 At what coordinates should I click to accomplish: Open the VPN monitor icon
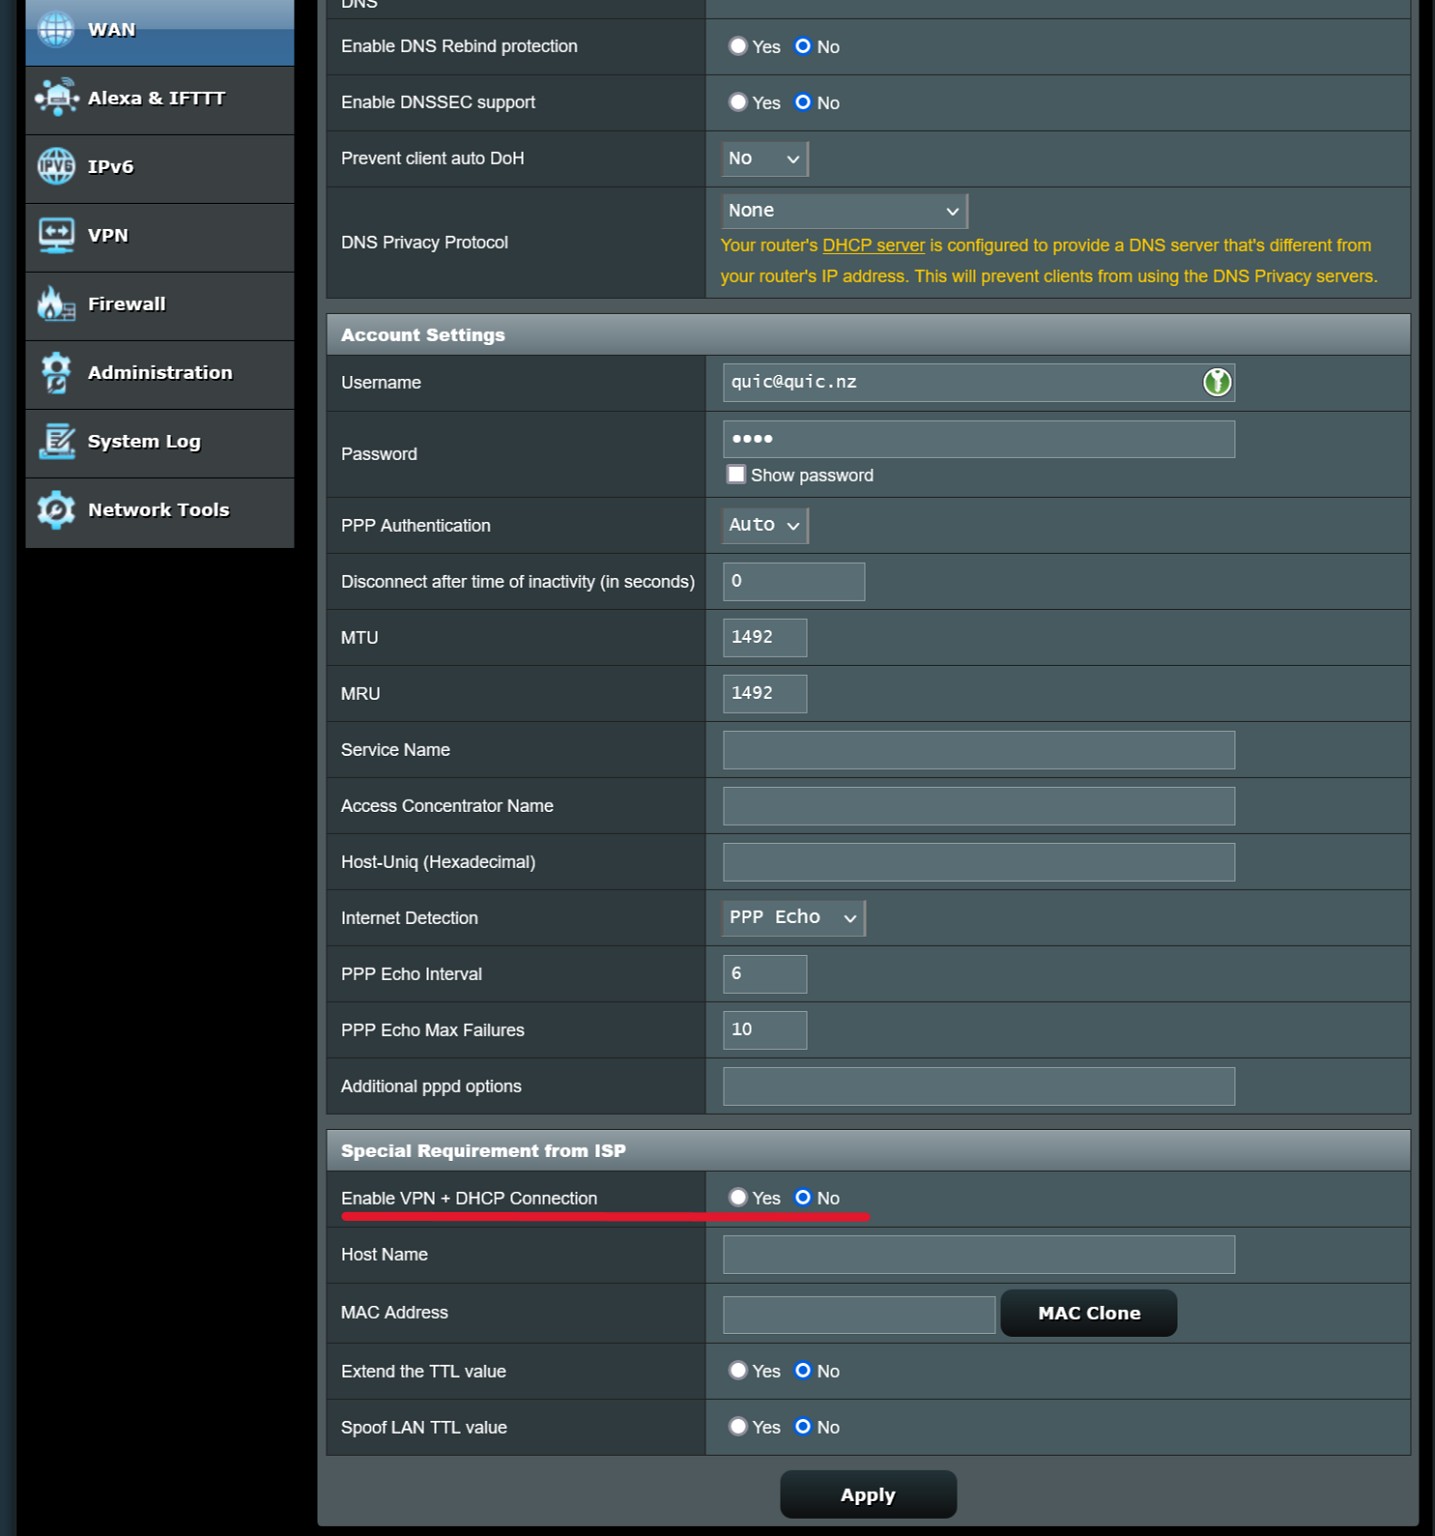(x=56, y=235)
